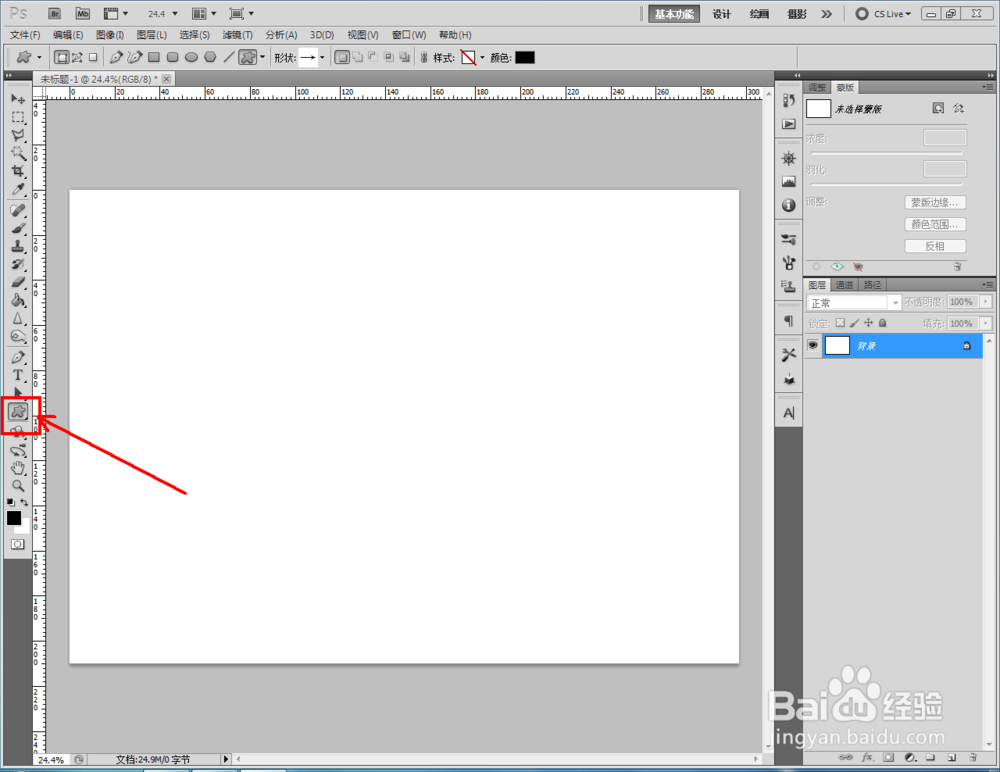Launch Adobe Bridge with Br icon
This screenshot has height=772, width=1000.
55,13
